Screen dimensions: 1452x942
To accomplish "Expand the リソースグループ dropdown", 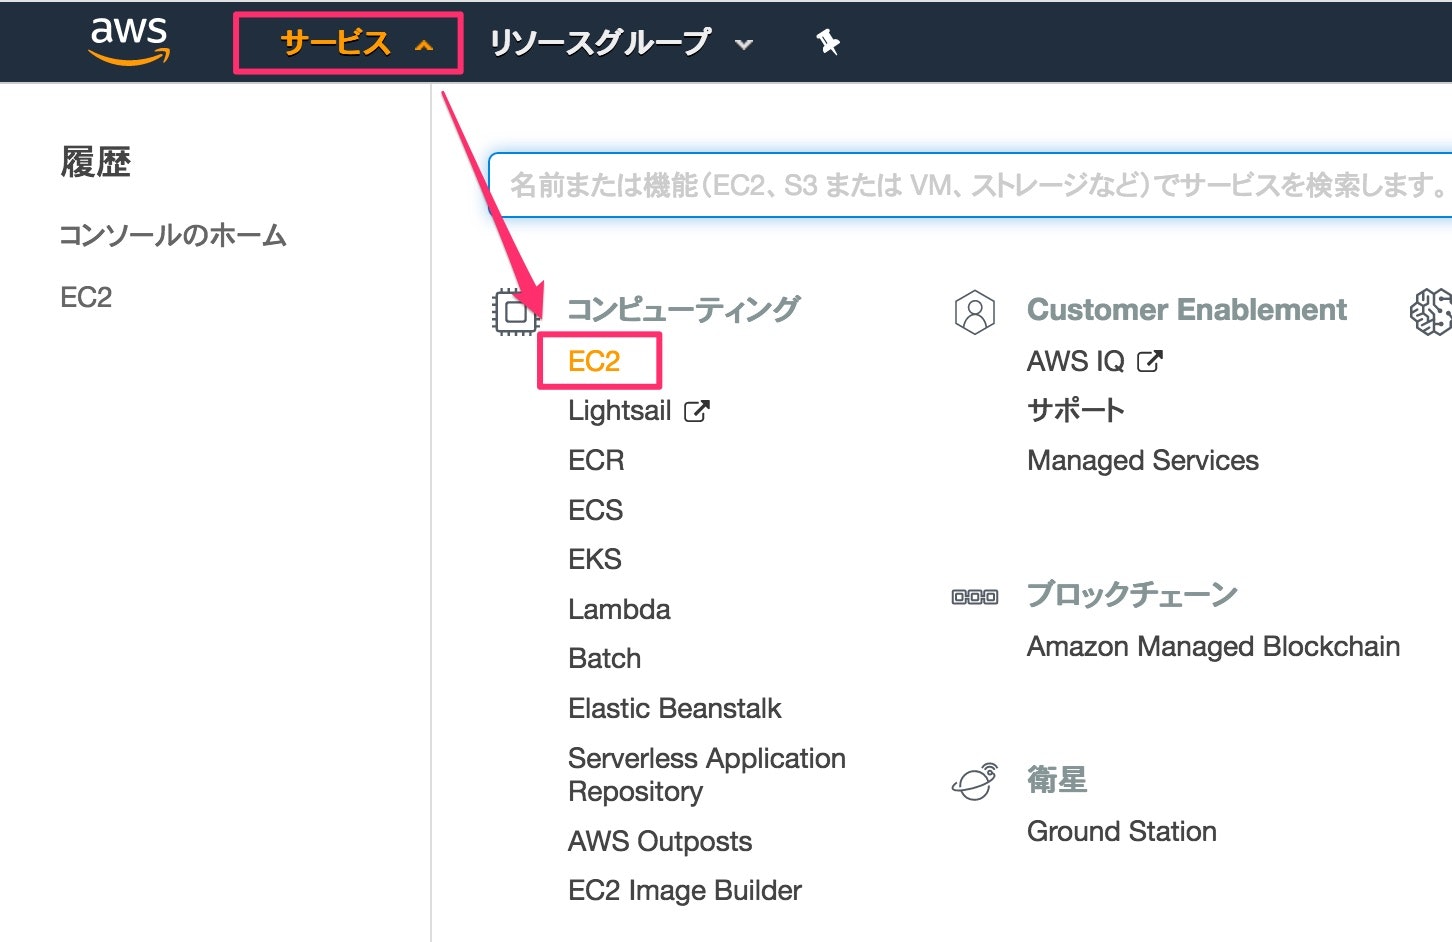I will [x=620, y=43].
